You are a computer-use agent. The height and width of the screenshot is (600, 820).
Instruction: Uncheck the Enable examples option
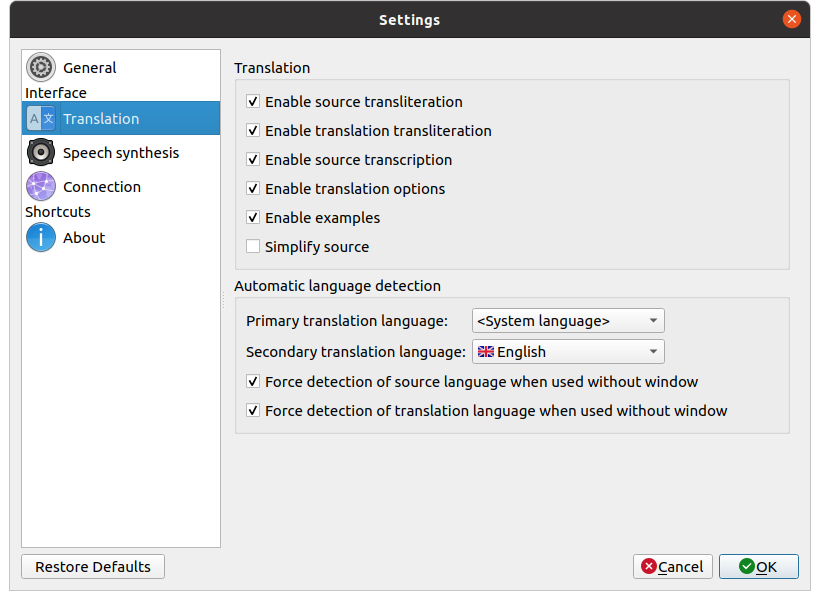pos(254,218)
